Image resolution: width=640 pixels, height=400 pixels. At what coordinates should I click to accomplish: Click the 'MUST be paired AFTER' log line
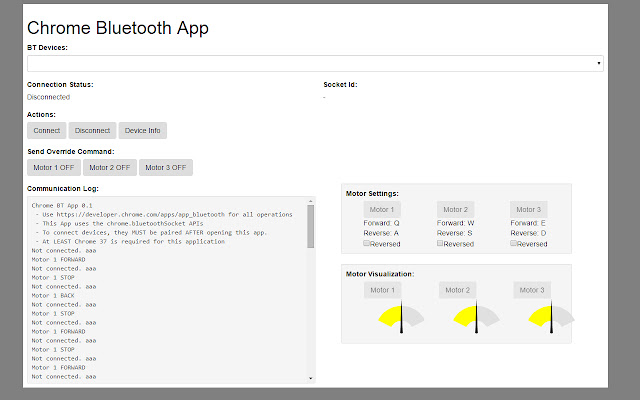coord(151,233)
